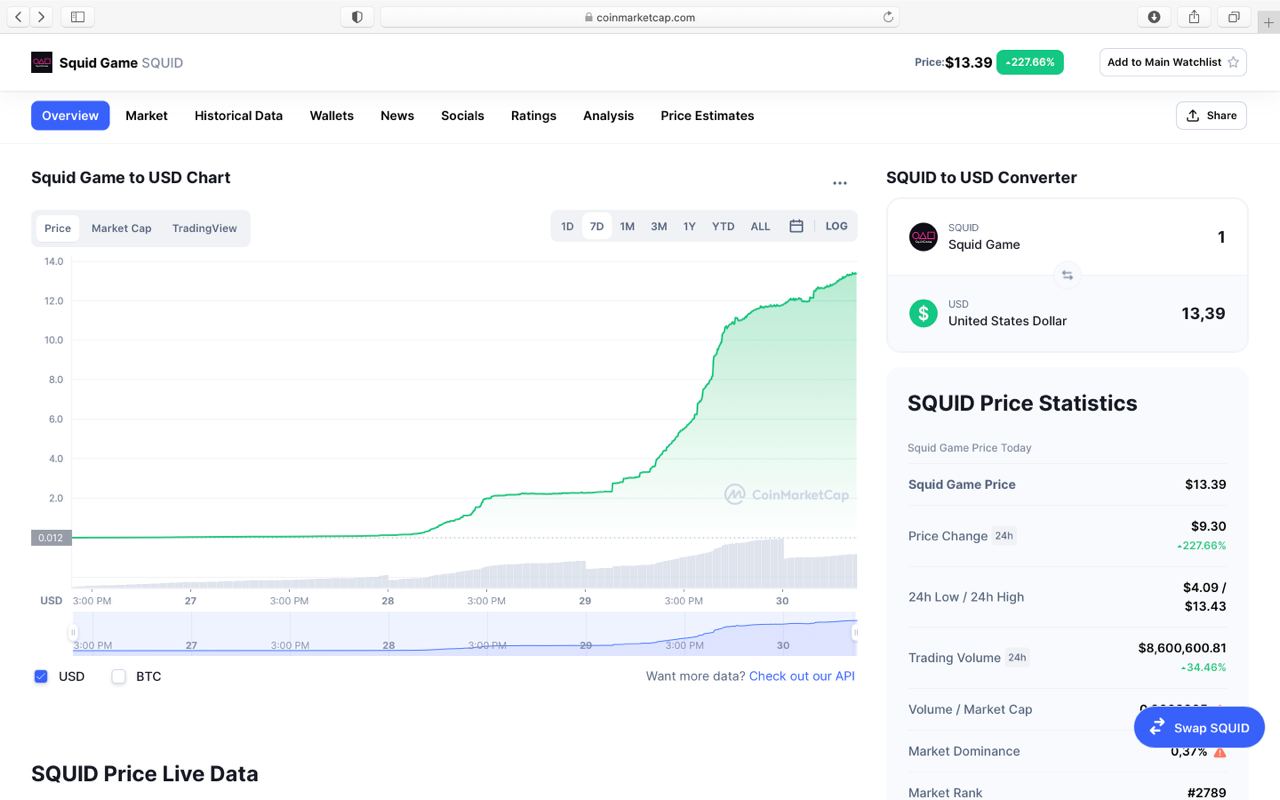Switch to the Overview tab
This screenshot has width=1280, height=800.
[70, 115]
